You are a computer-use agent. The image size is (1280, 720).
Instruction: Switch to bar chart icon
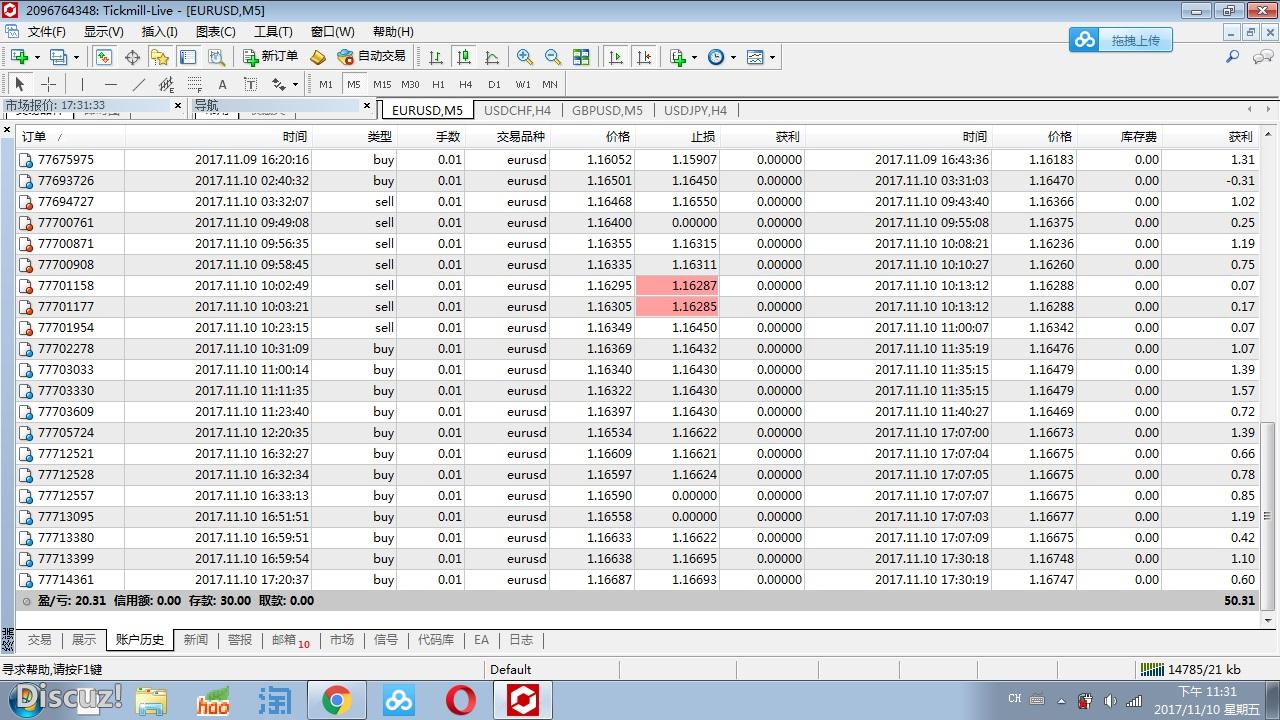point(436,57)
